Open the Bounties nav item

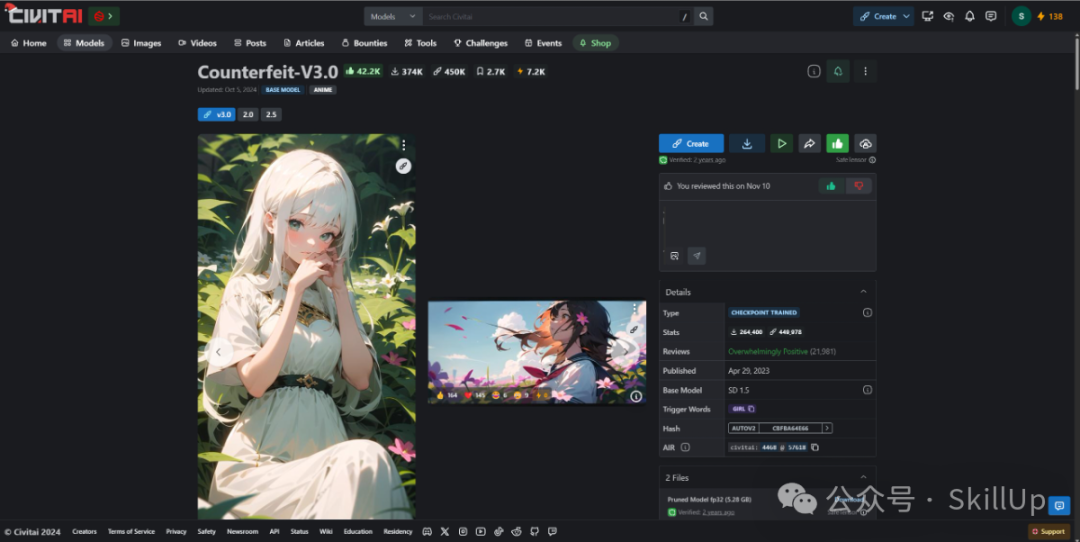pos(364,43)
